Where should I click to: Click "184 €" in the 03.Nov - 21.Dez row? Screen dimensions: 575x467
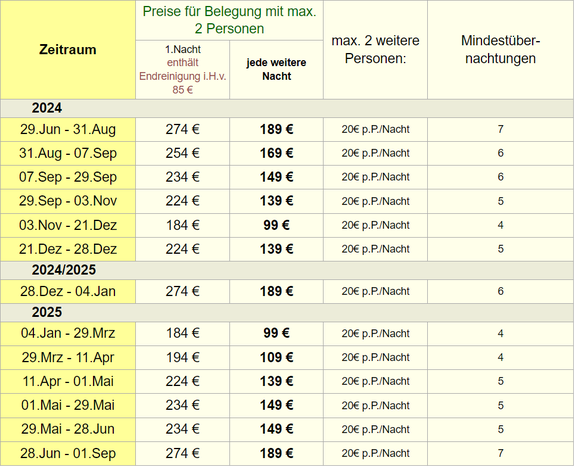pyautogui.click(x=183, y=225)
